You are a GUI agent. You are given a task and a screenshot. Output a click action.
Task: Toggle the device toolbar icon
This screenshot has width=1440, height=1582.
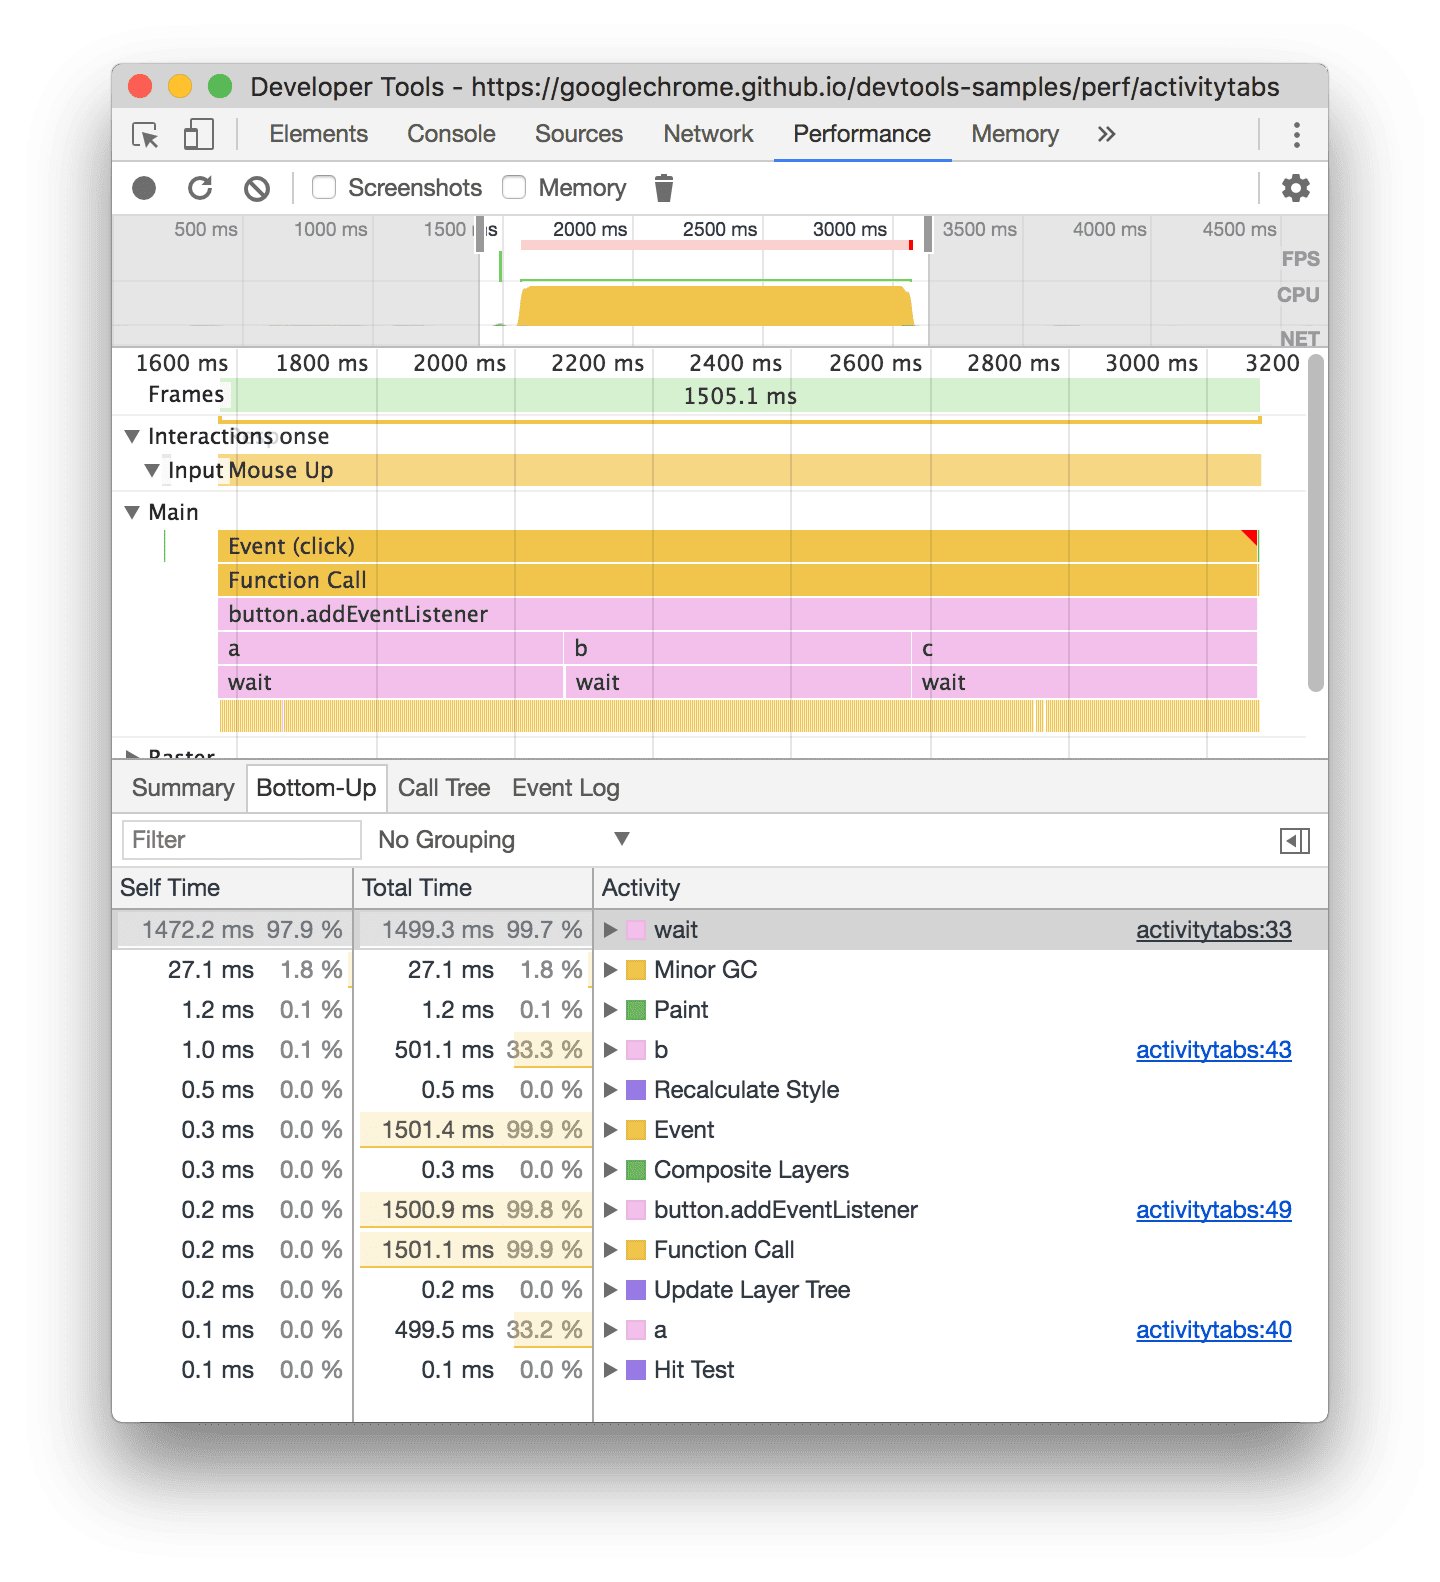[x=198, y=135]
